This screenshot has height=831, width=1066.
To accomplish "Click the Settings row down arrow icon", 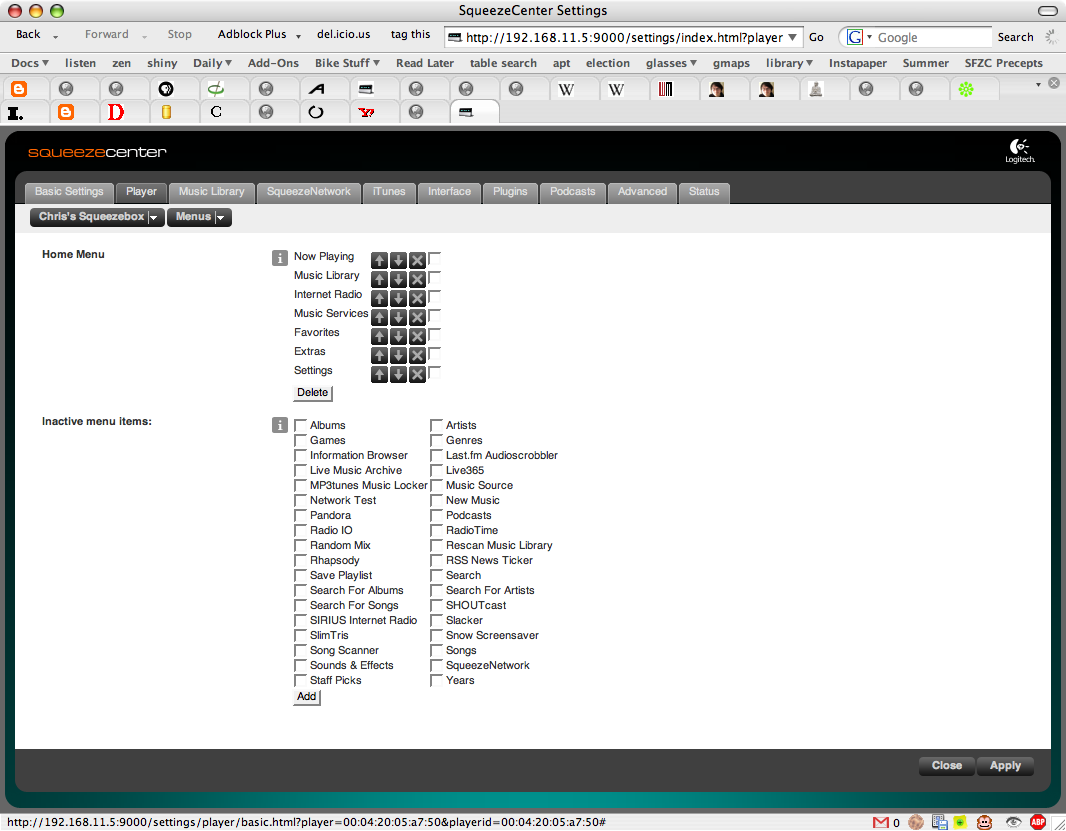I will pos(398,374).
